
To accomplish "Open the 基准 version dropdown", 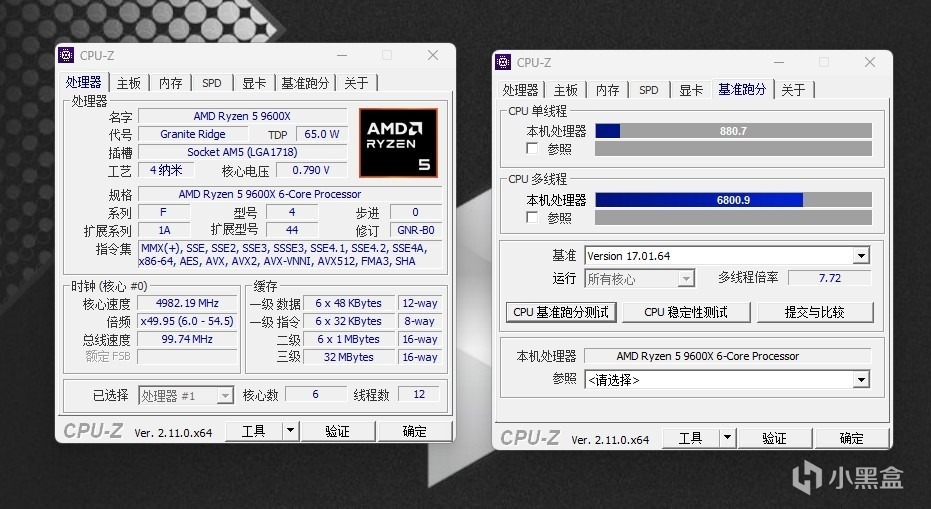I will click(x=861, y=256).
